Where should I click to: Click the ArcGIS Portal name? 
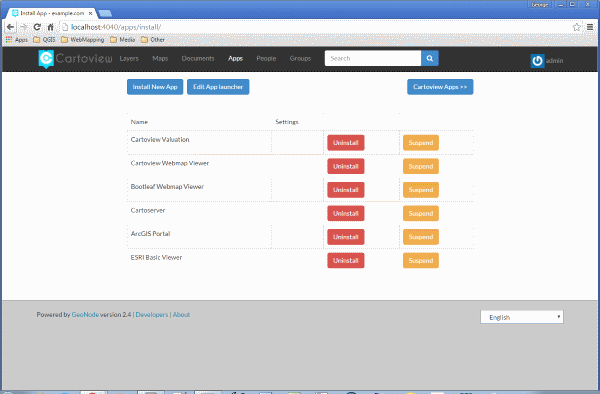(x=150, y=234)
